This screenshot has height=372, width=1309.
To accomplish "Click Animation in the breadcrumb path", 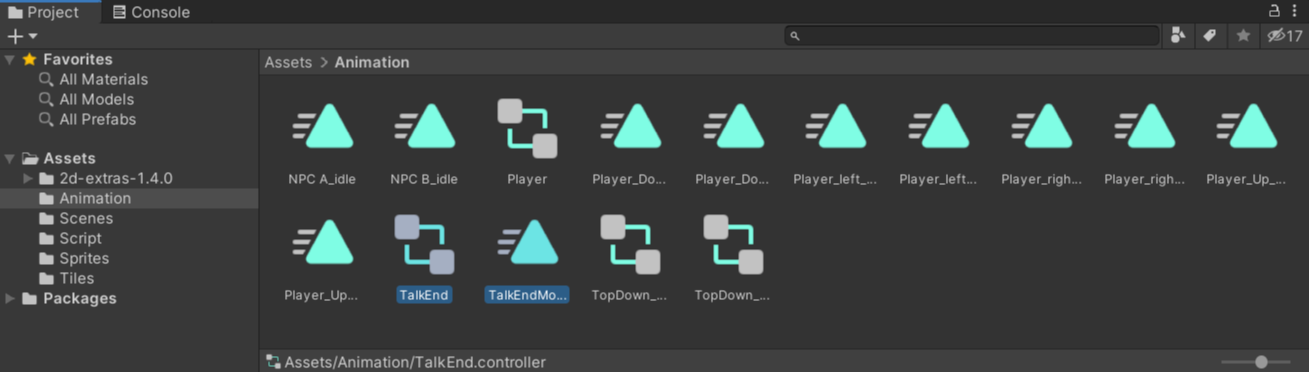I will point(372,62).
